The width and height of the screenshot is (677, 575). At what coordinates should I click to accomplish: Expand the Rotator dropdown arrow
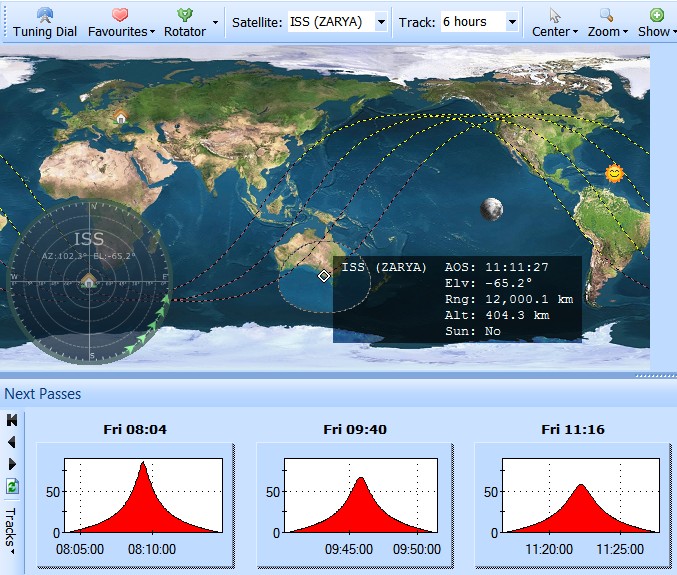click(215, 22)
